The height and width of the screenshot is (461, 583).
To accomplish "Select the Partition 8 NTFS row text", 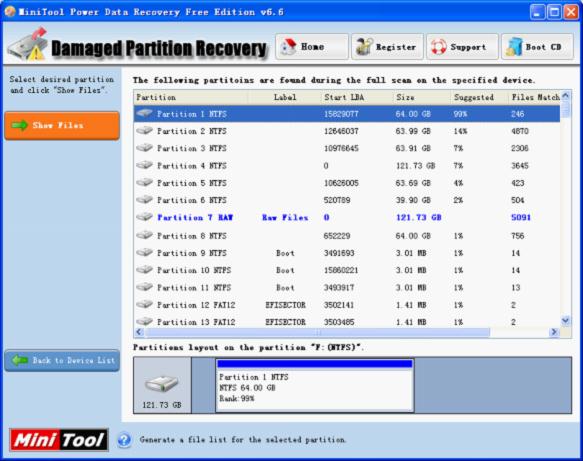I will (x=191, y=236).
